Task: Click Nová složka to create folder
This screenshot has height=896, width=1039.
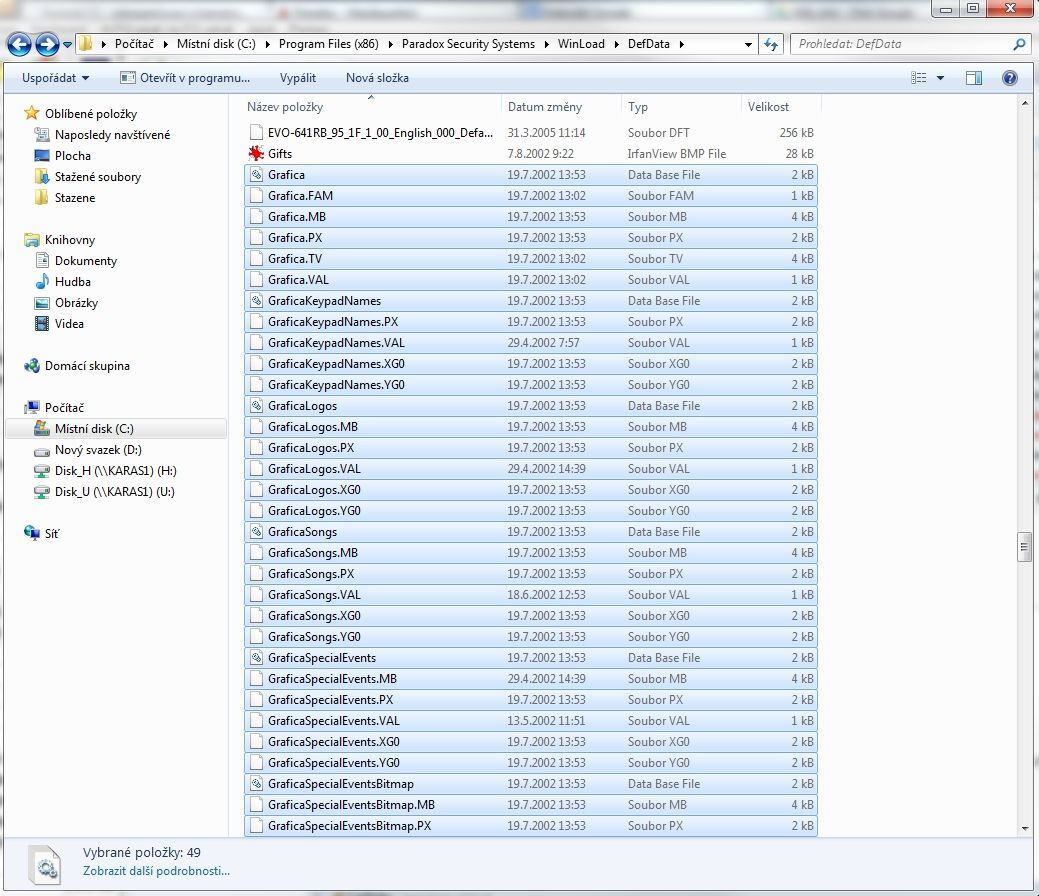Action: click(x=377, y=78)
